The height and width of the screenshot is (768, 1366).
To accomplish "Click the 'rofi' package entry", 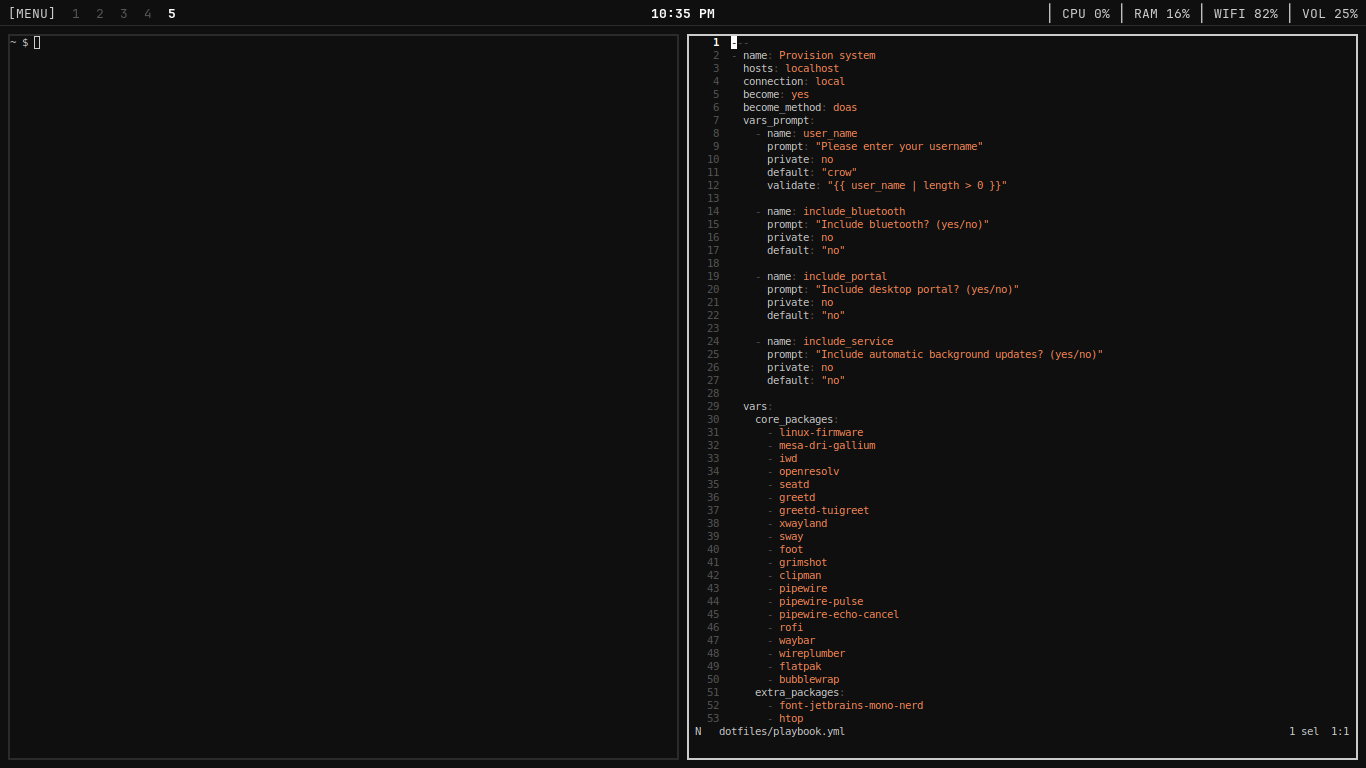I will coord(791,628).
